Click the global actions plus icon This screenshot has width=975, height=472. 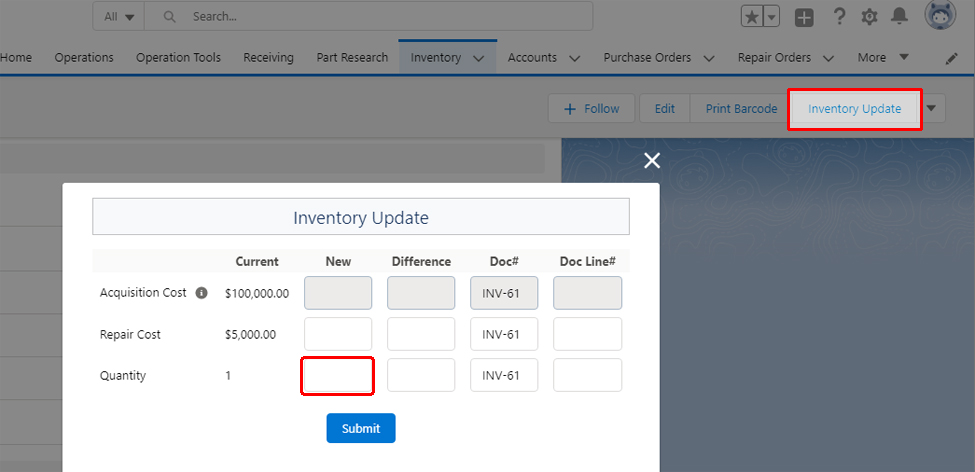point(804,17)
